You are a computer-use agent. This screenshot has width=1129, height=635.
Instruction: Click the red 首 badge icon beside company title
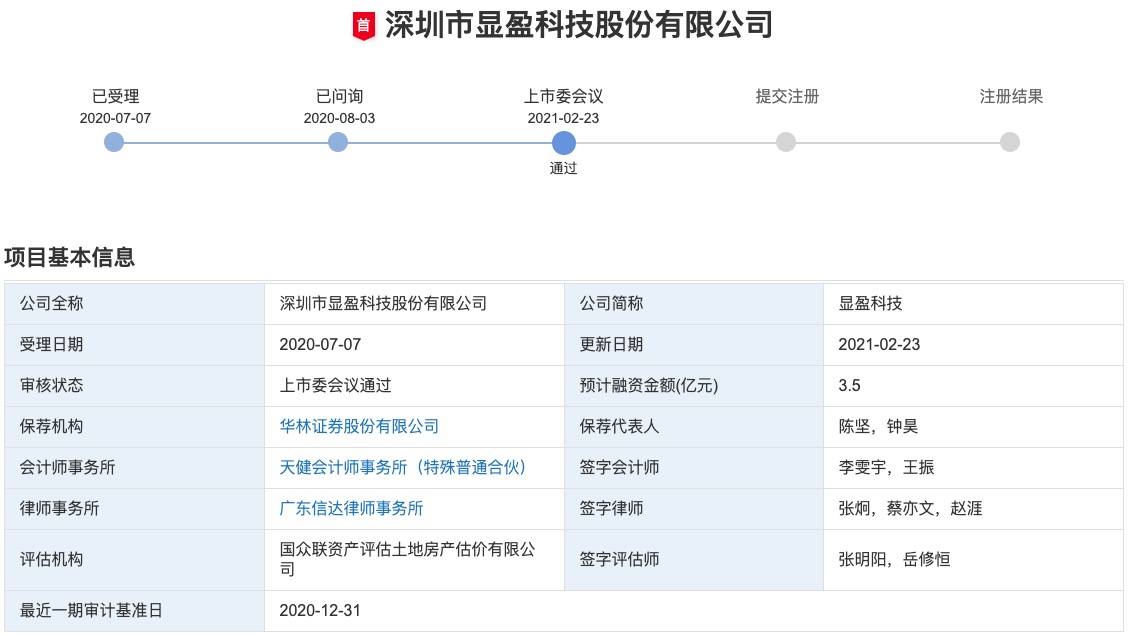pos(364,26)
